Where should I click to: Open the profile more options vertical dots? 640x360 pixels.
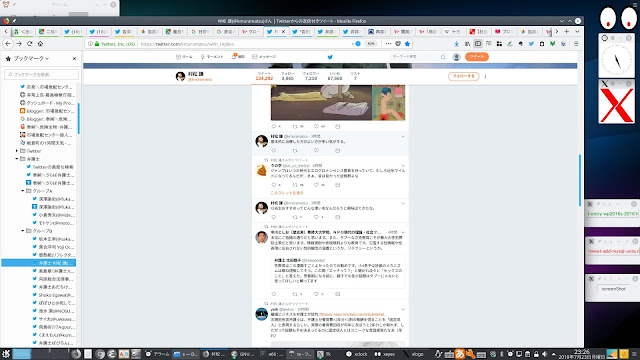coord(485,76)
